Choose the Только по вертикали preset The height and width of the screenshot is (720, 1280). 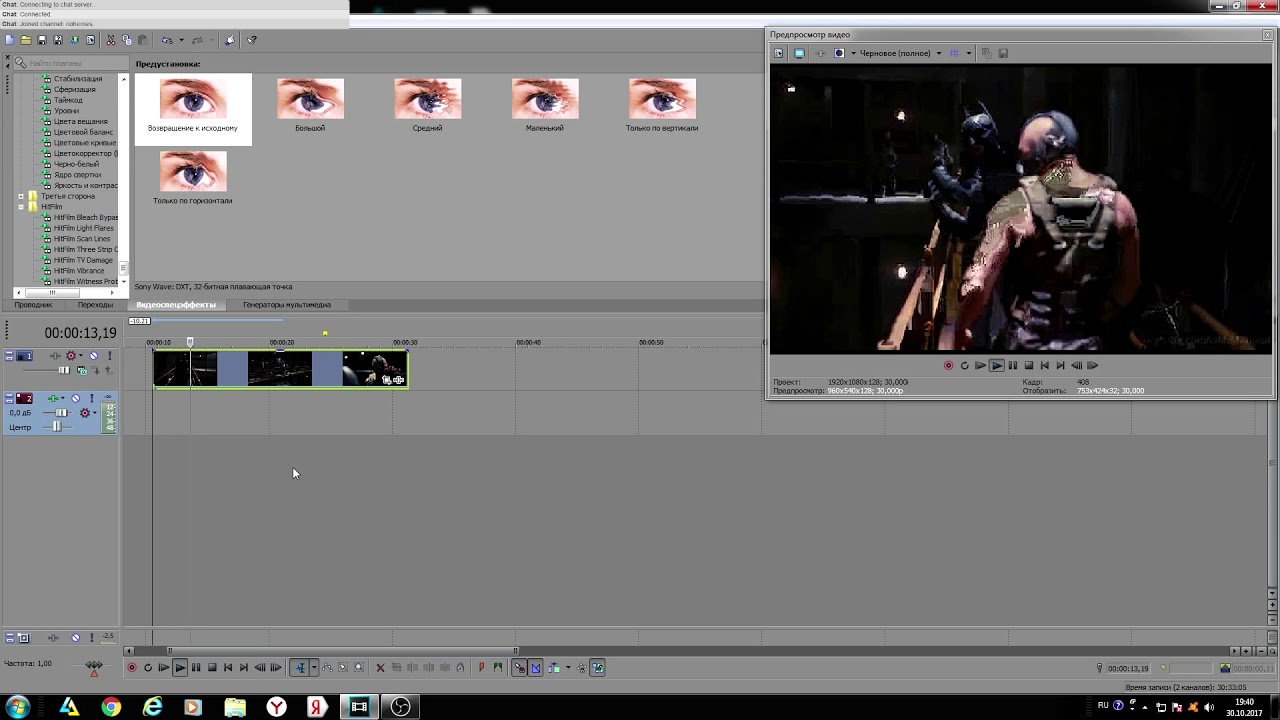[x=662, y=99]
